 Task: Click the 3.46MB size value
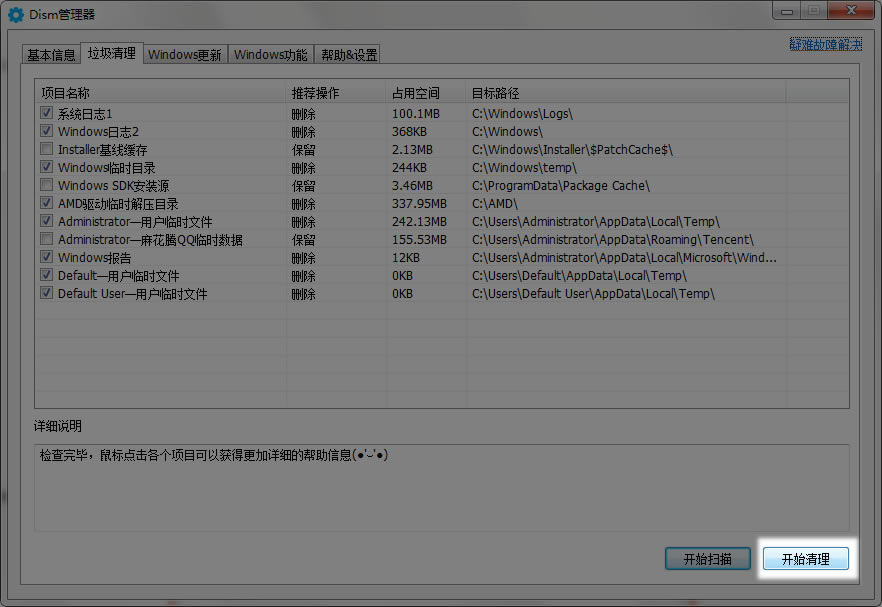click(412, 186)
